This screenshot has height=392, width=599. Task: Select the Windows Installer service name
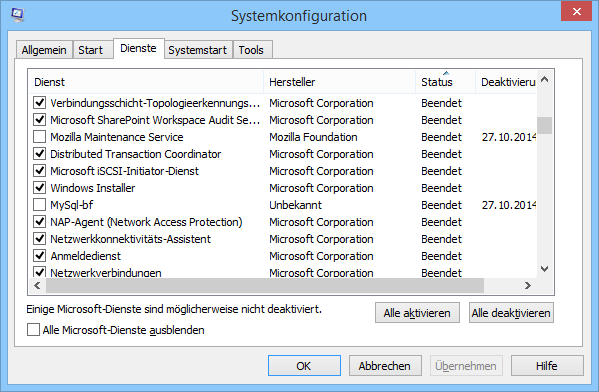pyautogui.click(x=93, y=188)
